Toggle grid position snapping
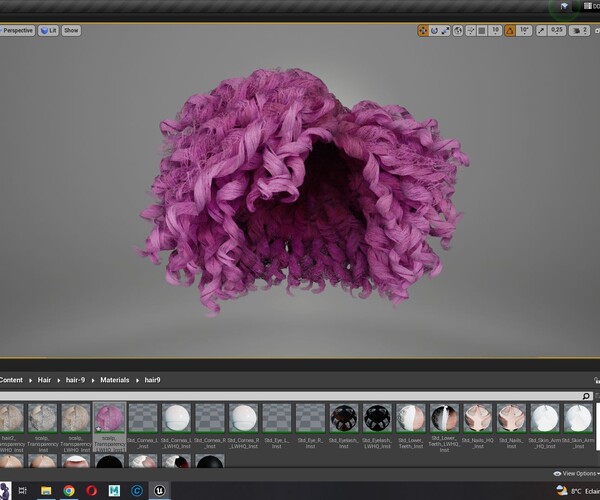This screenshot has height=500, width=600. tap(482, 31)
